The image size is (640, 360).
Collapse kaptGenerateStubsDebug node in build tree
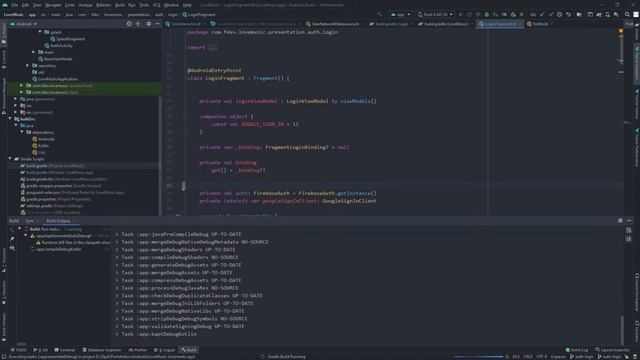26,236
